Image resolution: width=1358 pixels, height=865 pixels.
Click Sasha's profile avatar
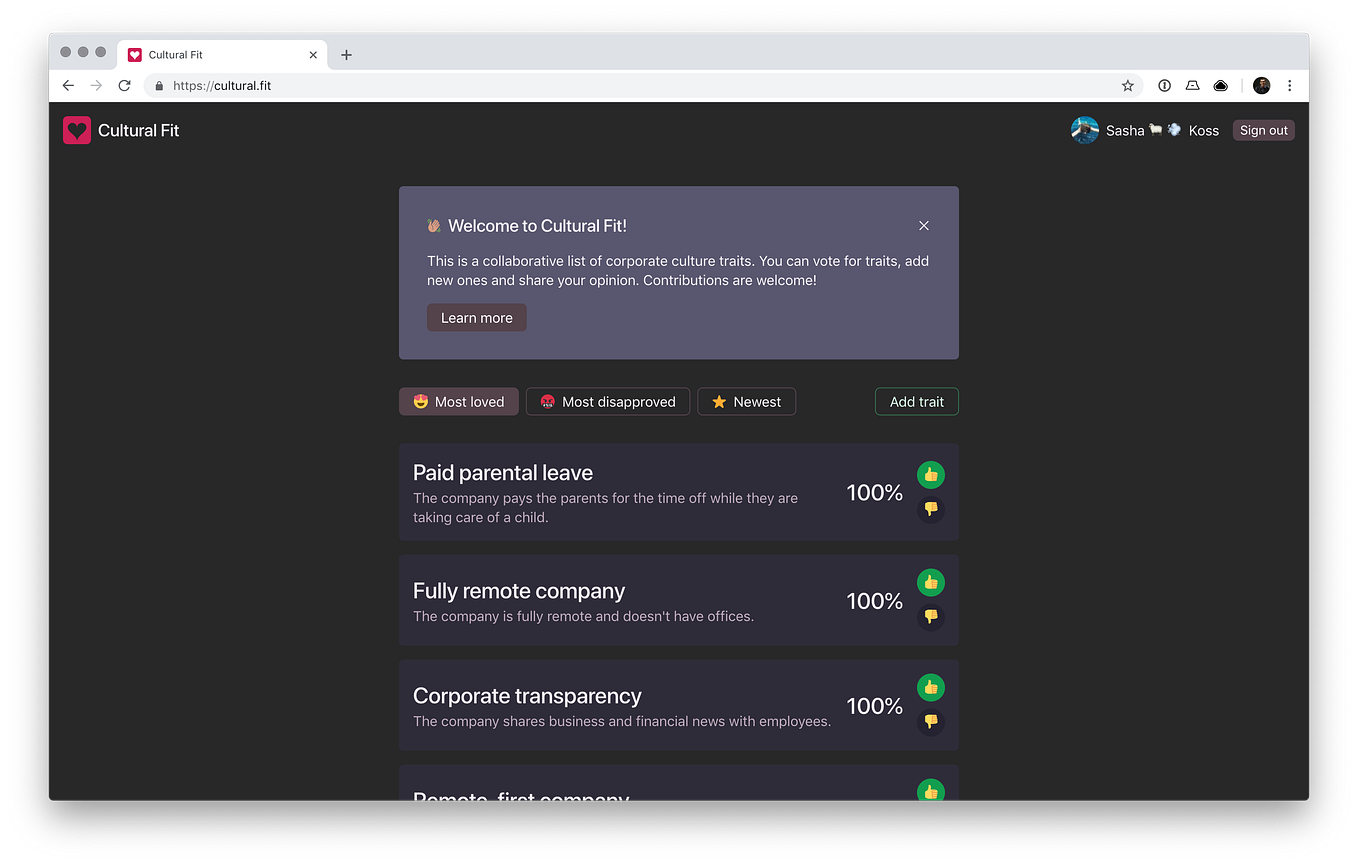(1084, 130)
